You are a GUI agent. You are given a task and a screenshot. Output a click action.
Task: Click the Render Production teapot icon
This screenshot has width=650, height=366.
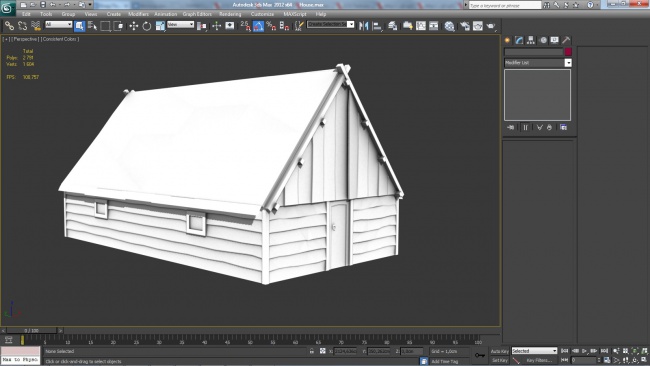491,26
